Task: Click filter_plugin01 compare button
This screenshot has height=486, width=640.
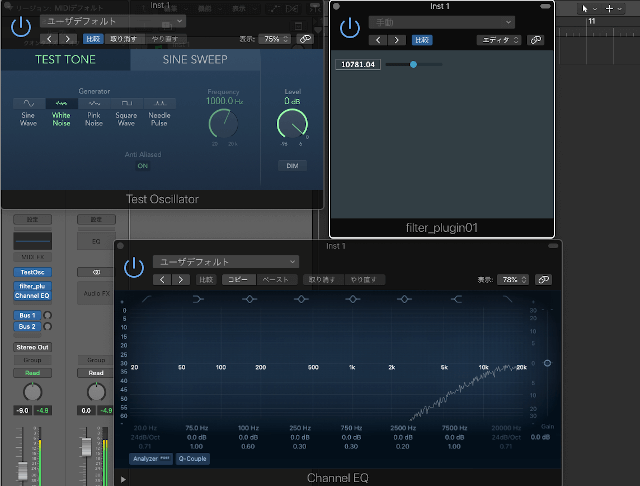Action: (x=422, y=40)
